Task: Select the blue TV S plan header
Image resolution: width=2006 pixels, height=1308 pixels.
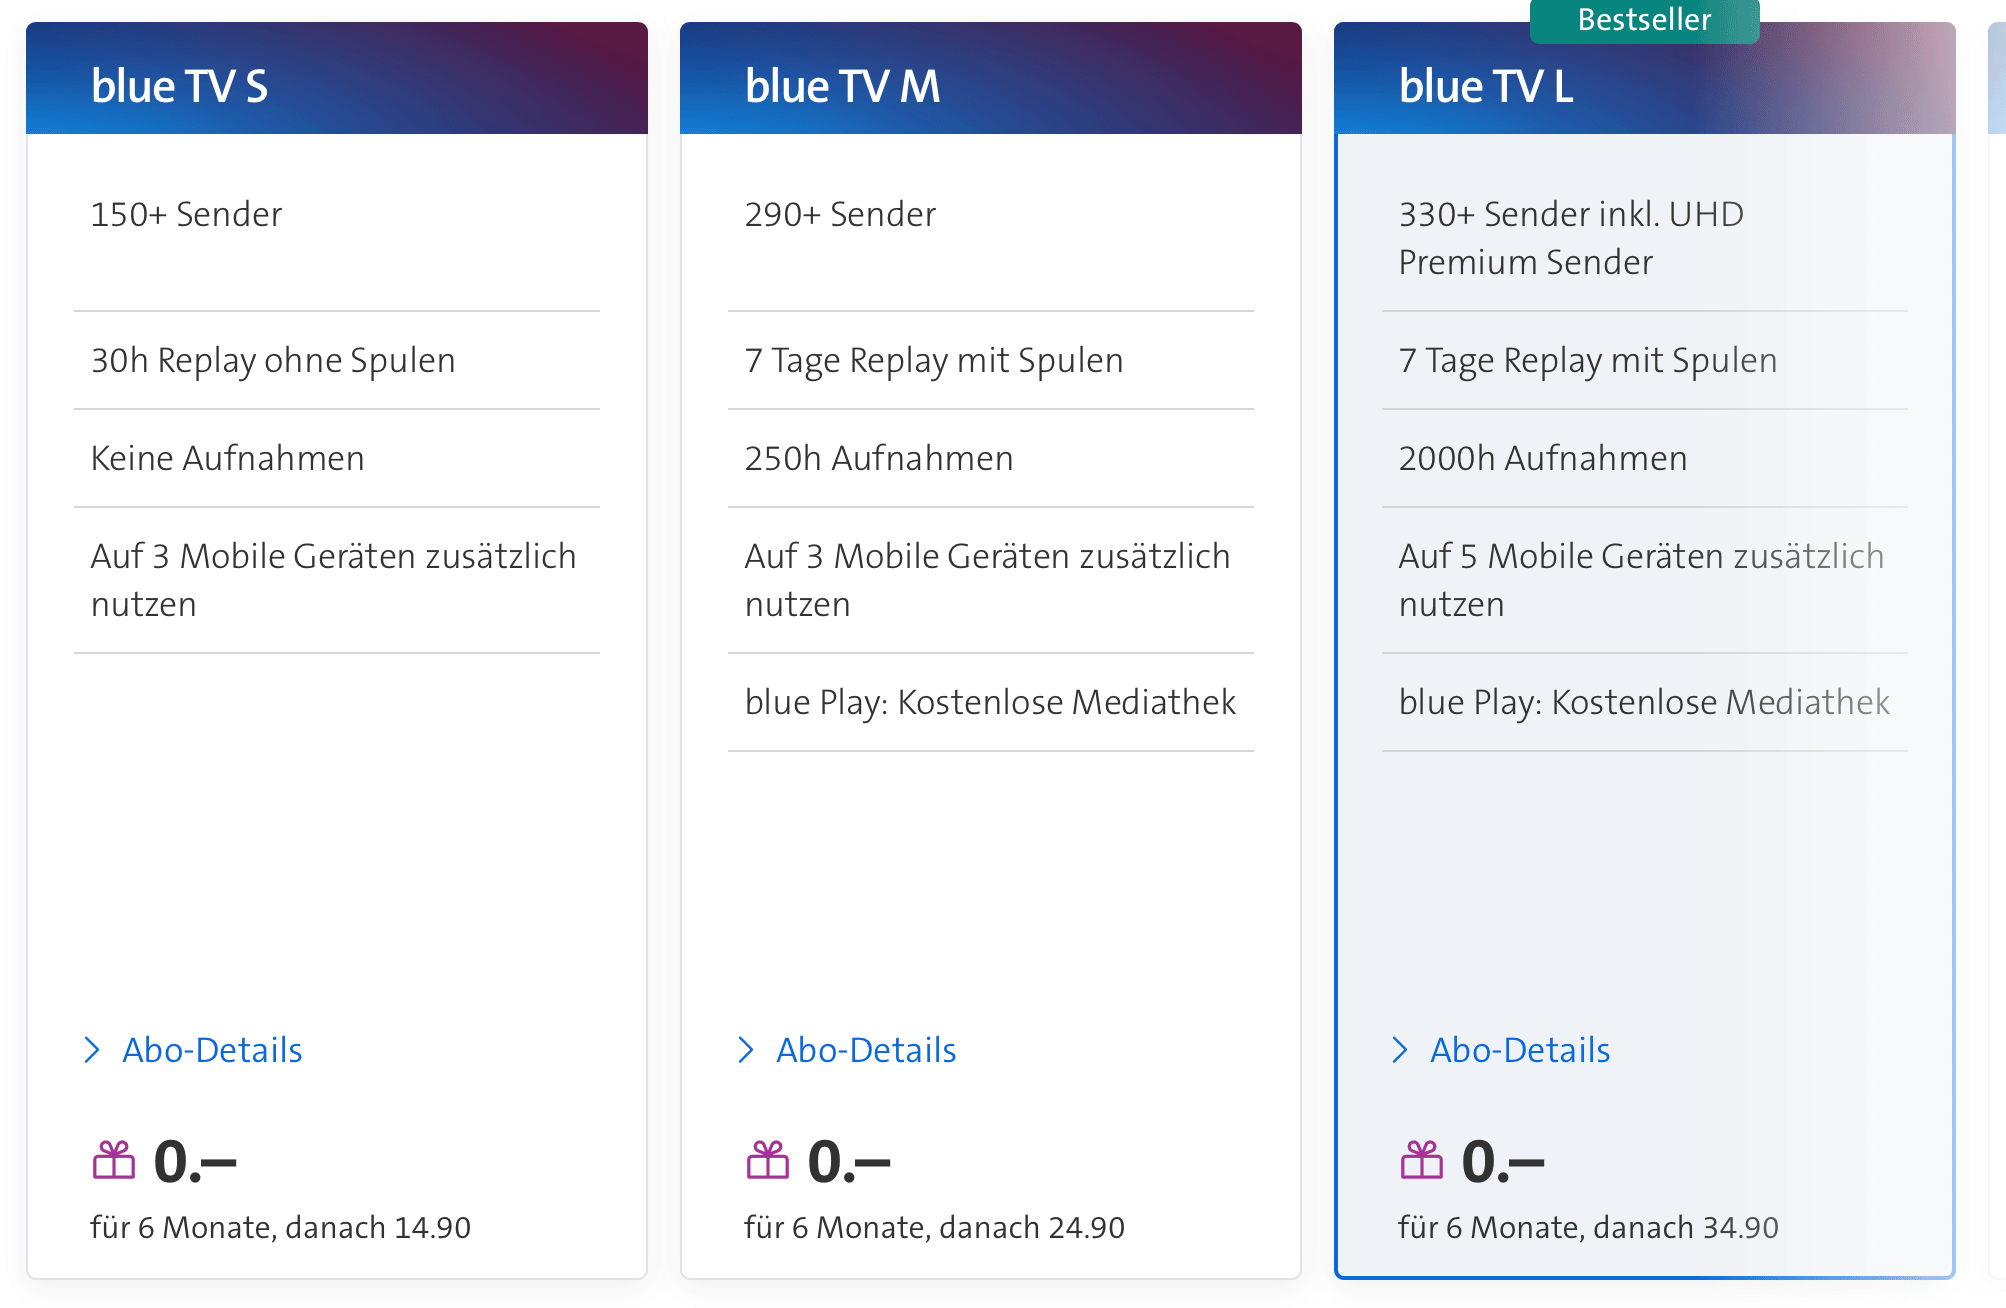Action: coord(337,78)
